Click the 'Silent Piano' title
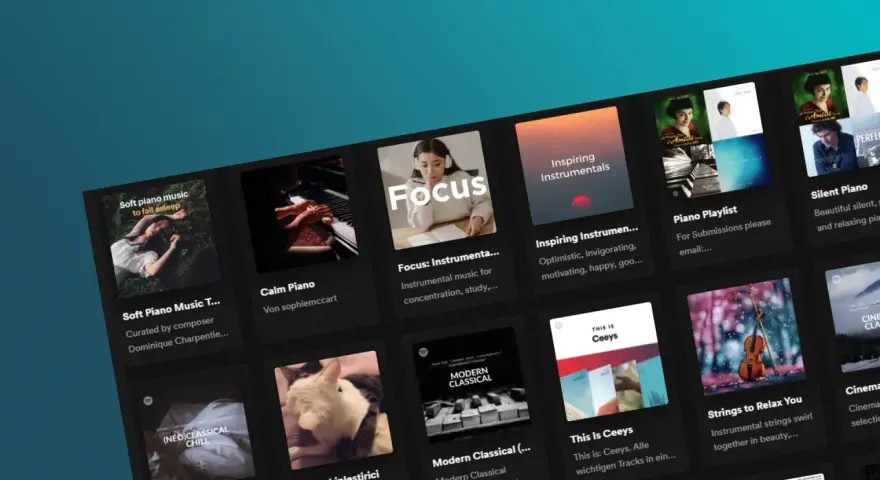This screenshot has height=480, width=880. pos(840,191)
